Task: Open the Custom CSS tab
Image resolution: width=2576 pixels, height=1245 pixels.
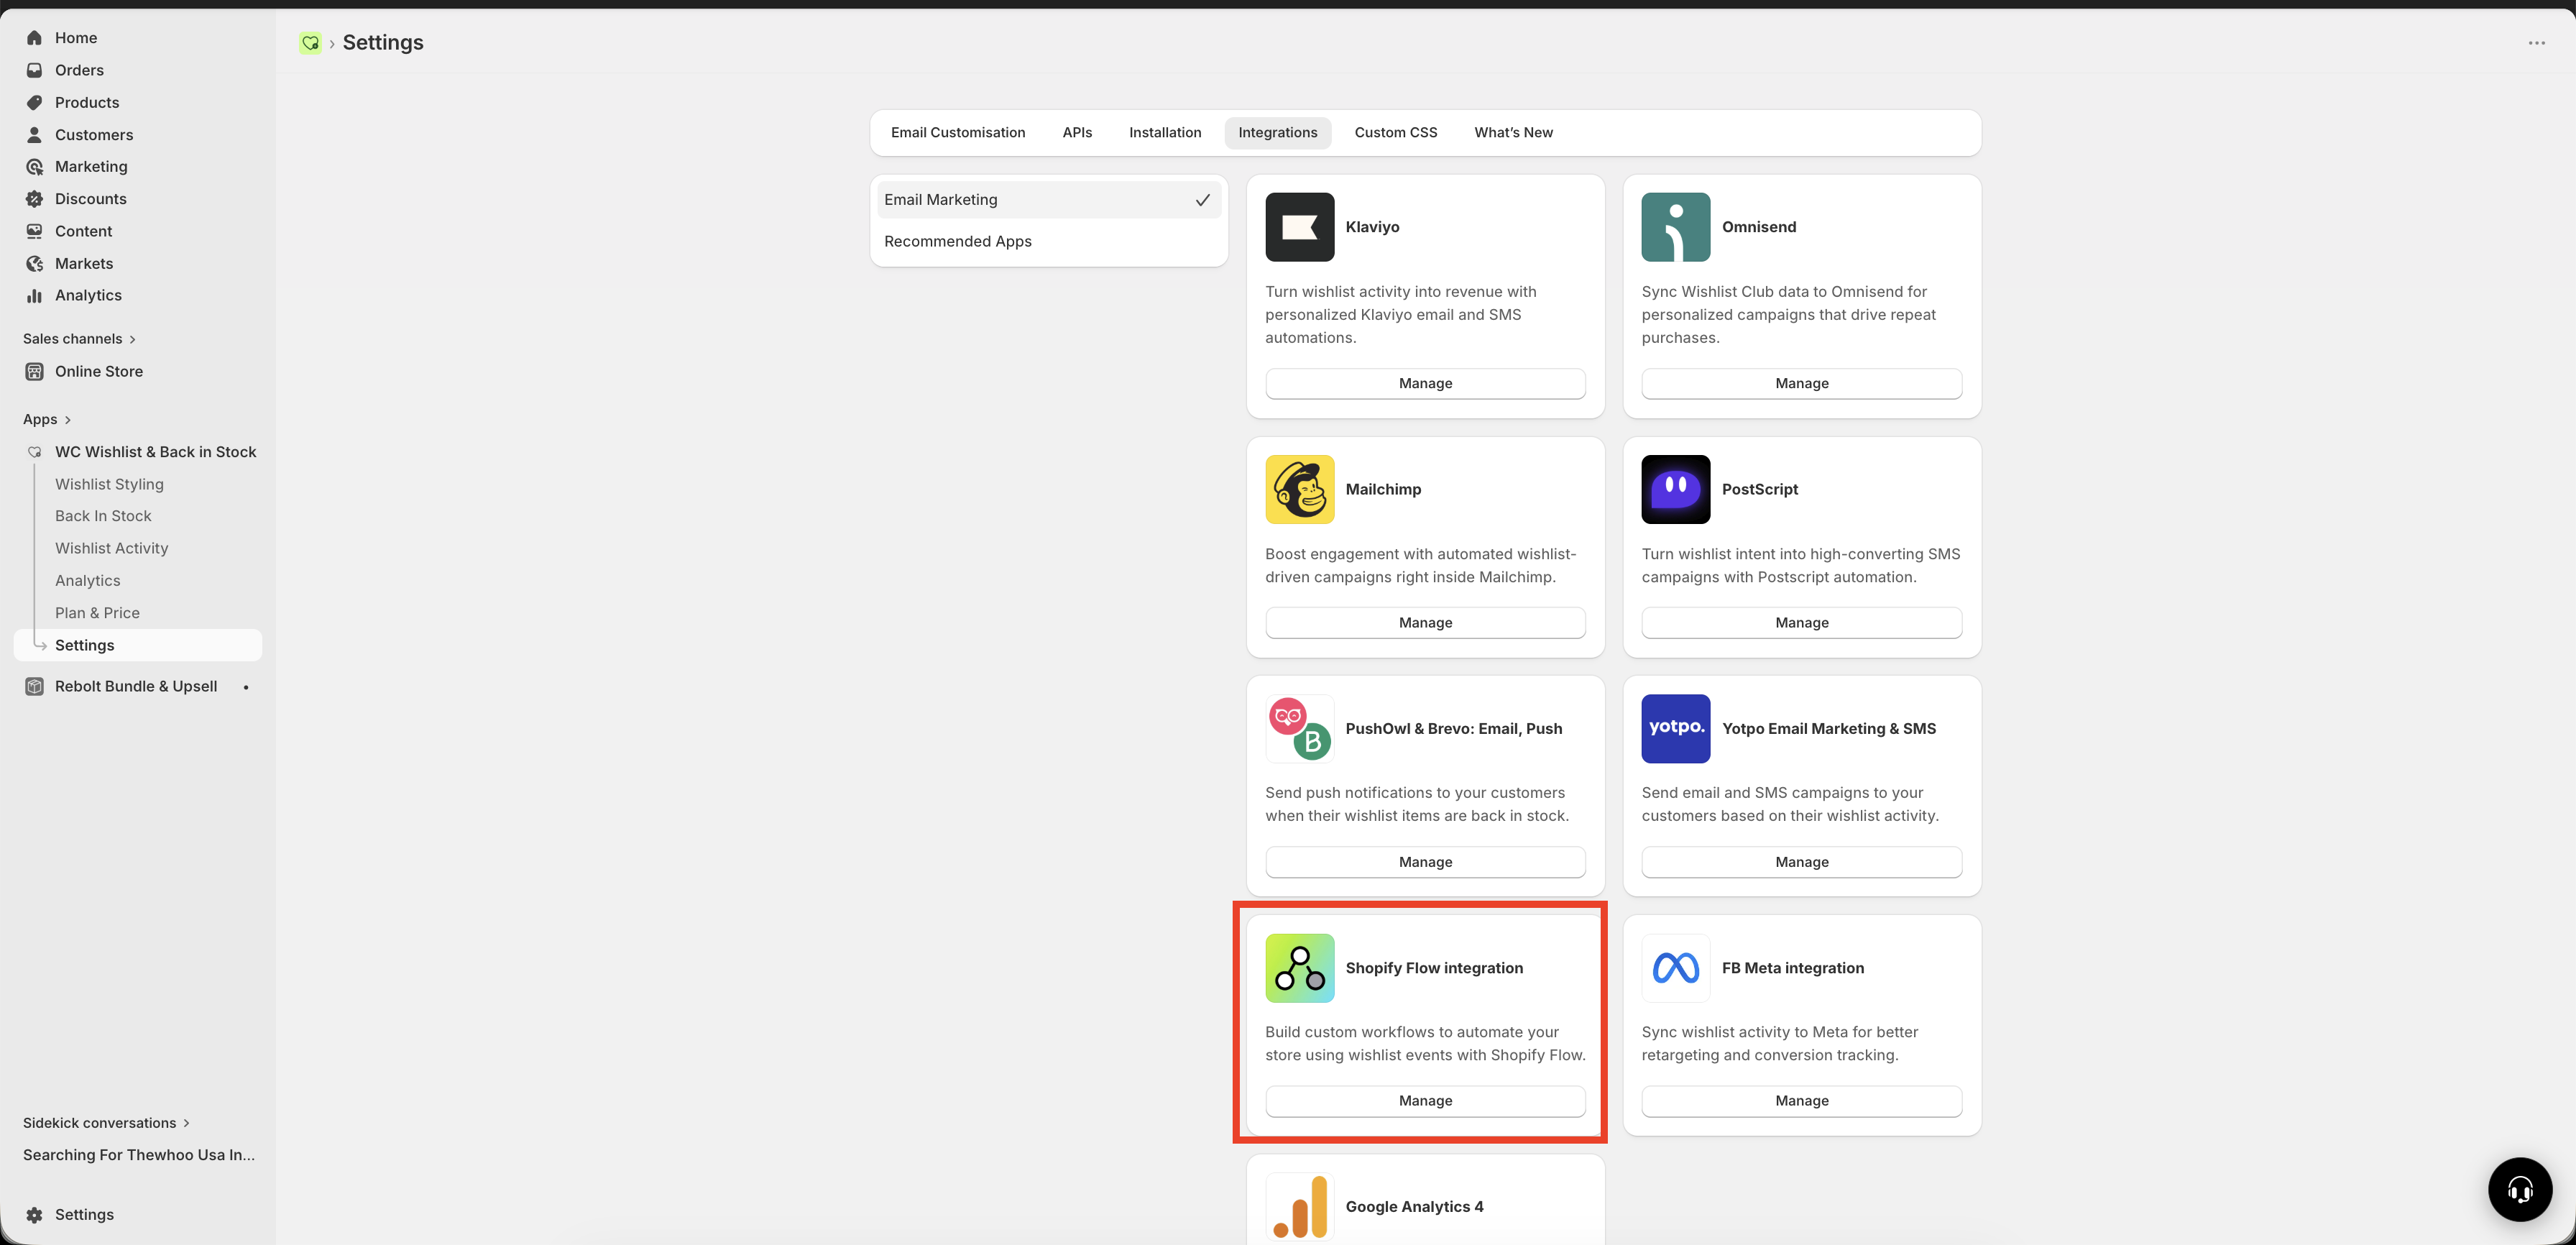Action: click(1395, 132)
